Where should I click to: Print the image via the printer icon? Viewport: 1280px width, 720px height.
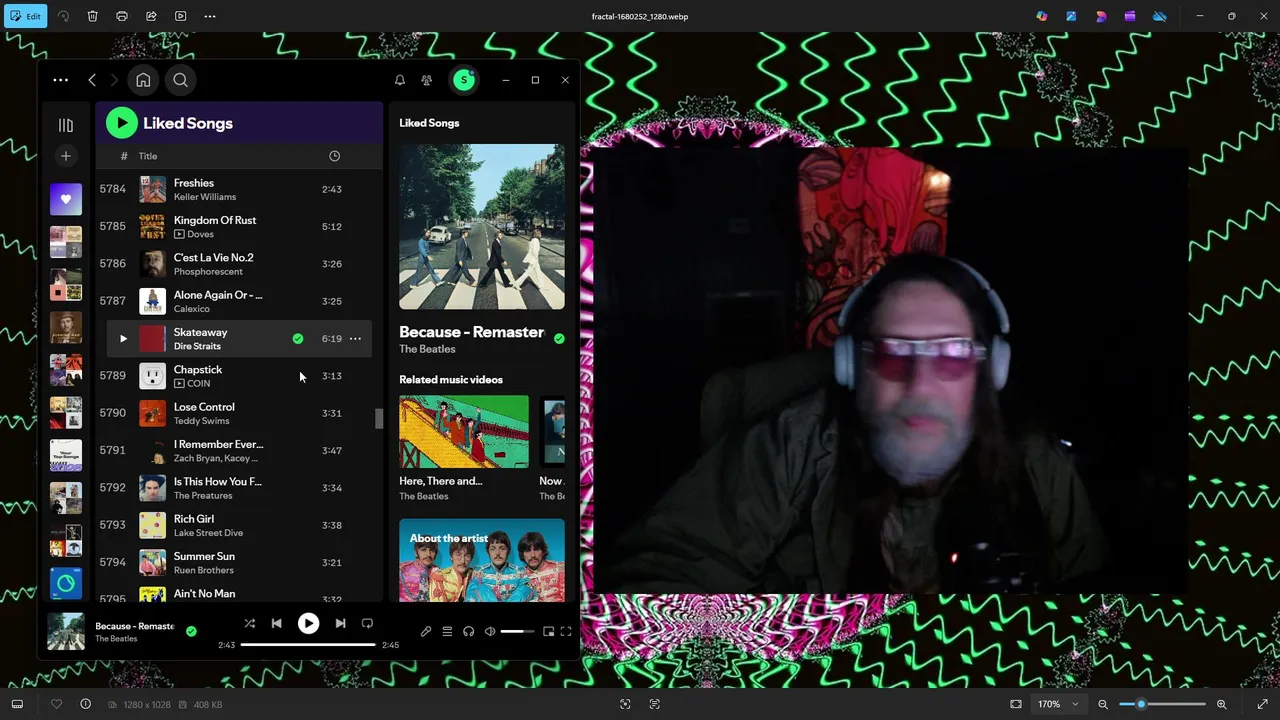pos(122,16)
